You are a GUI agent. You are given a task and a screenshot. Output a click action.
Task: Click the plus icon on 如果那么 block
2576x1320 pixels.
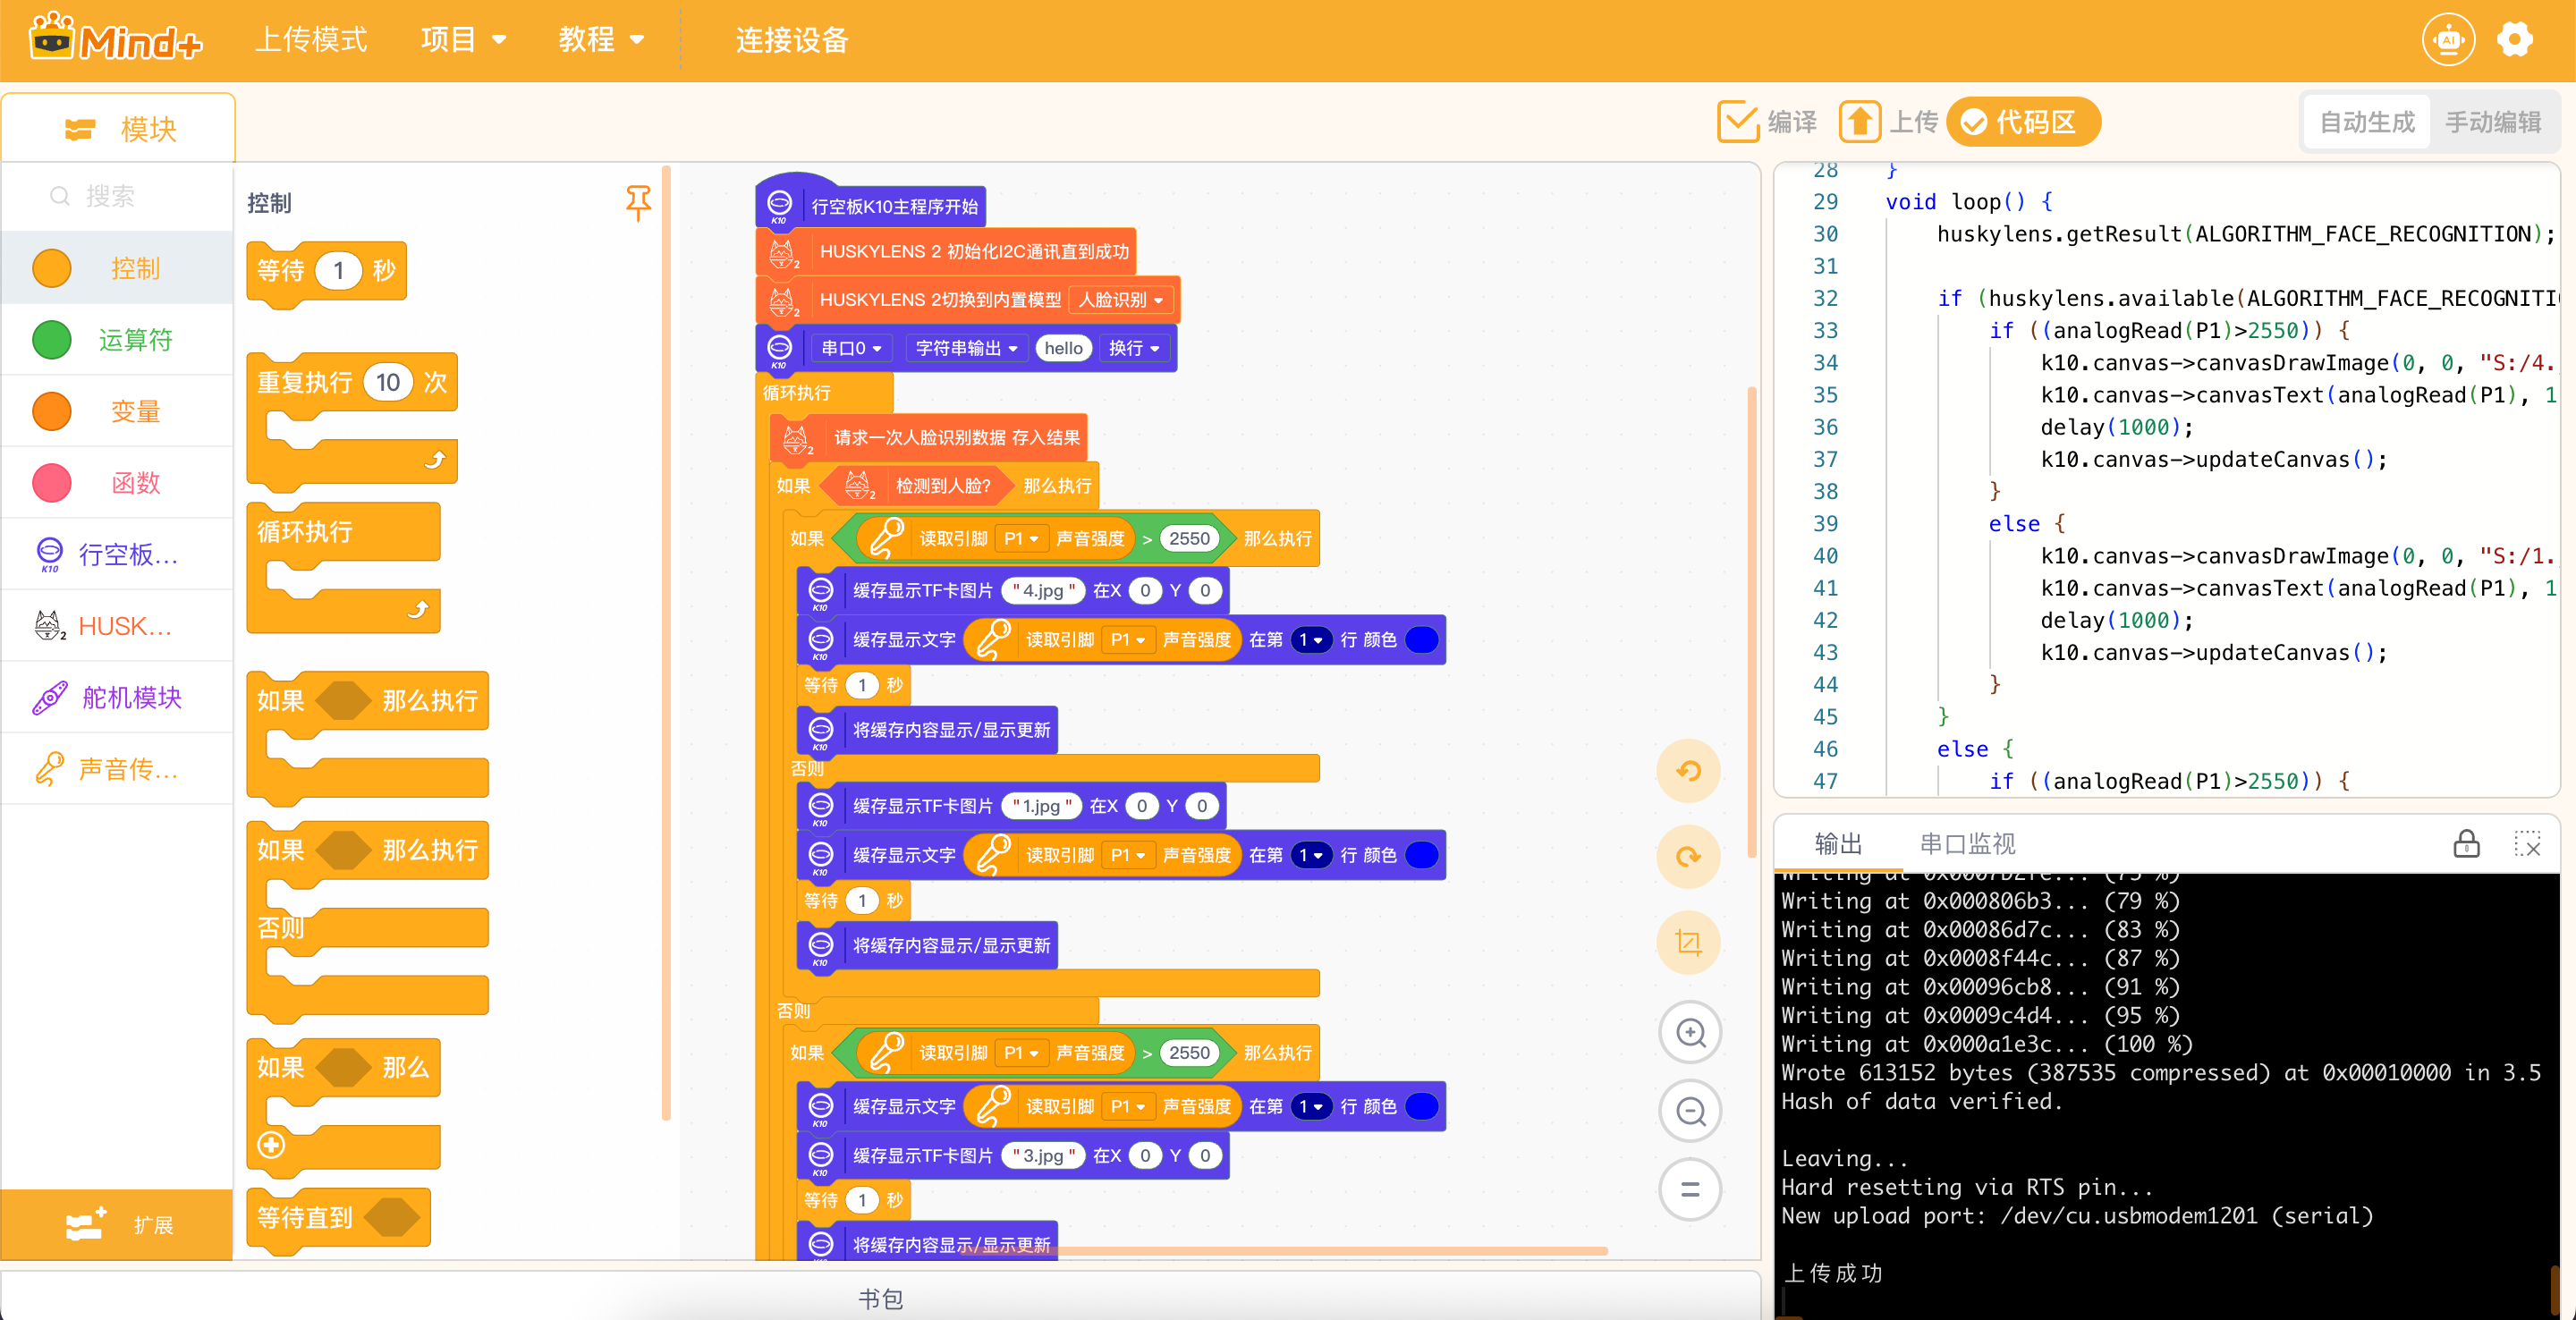pos(271,1145)
